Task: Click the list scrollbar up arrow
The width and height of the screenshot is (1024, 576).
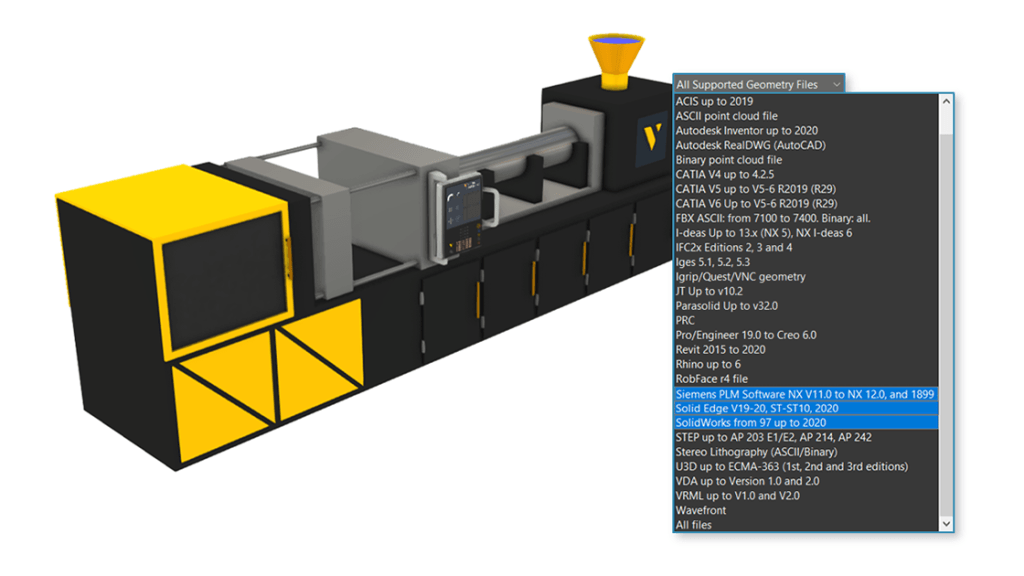Action: (946, 101)
